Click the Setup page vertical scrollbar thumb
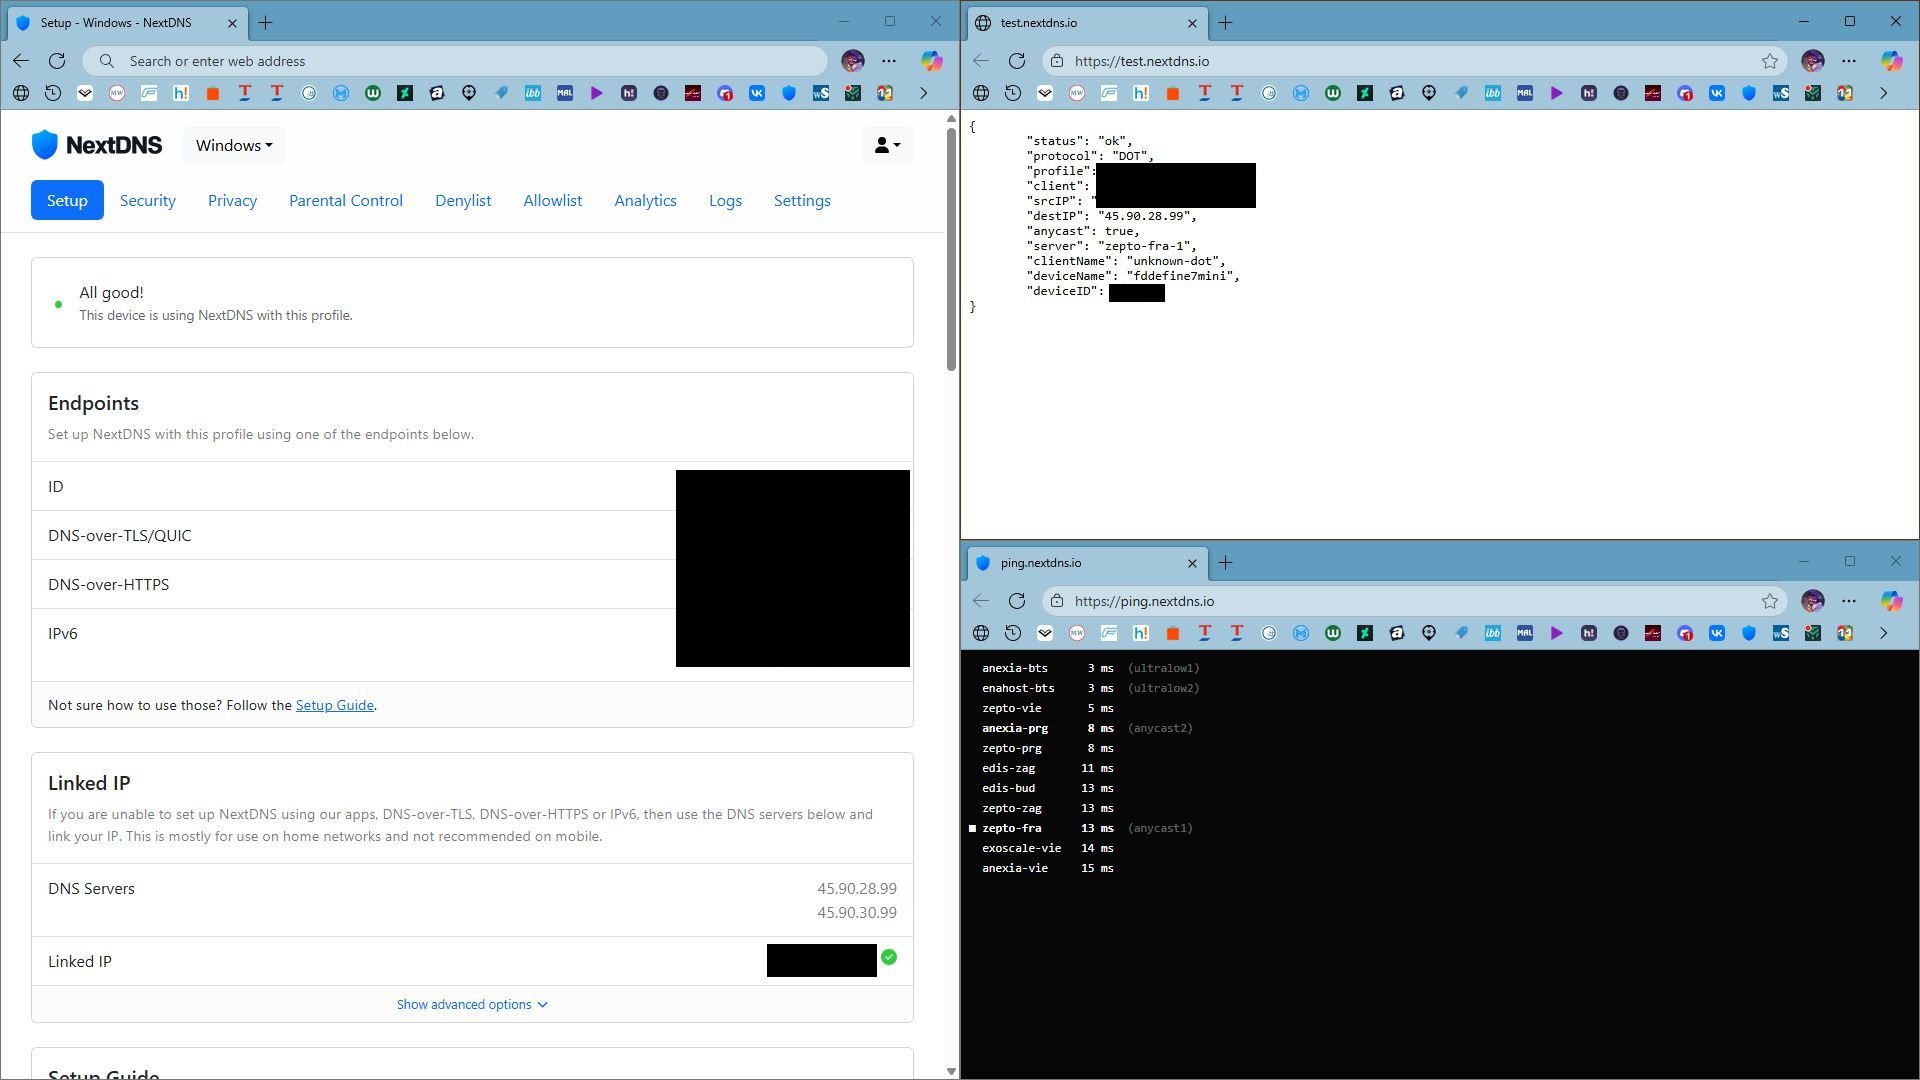Screen dimensions: 1920x1080 [950, 249]
